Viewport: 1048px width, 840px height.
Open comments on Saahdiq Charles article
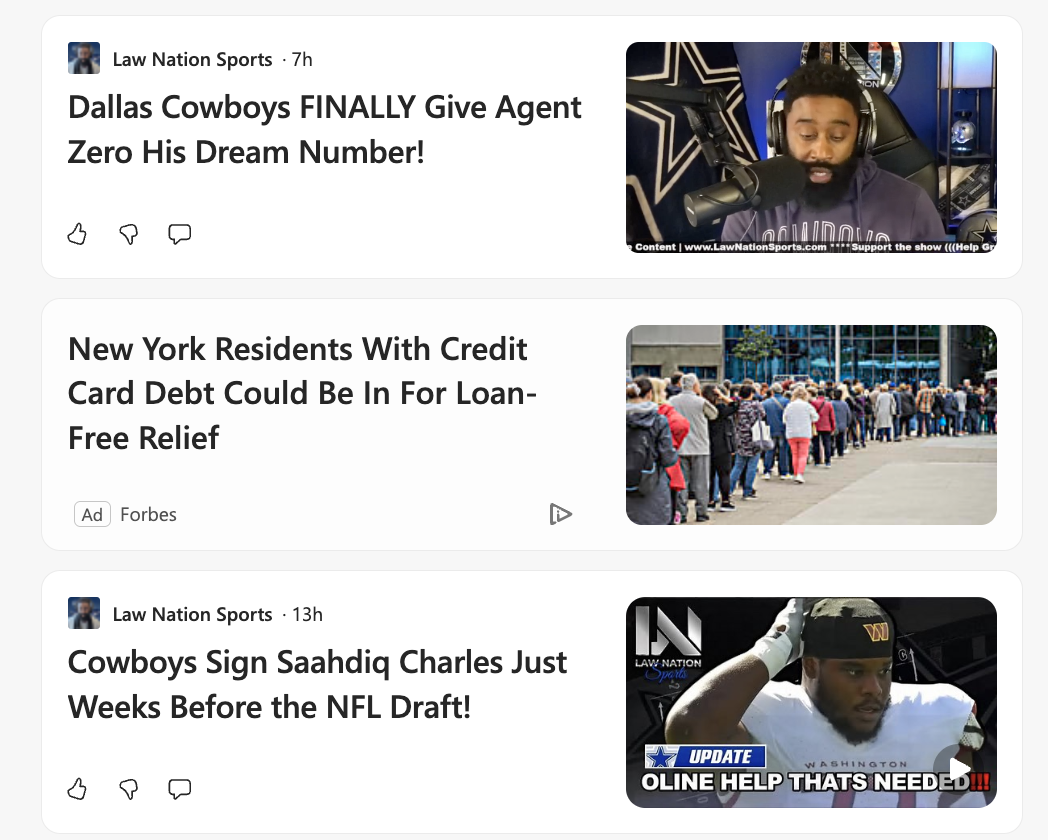click(179, 789)
